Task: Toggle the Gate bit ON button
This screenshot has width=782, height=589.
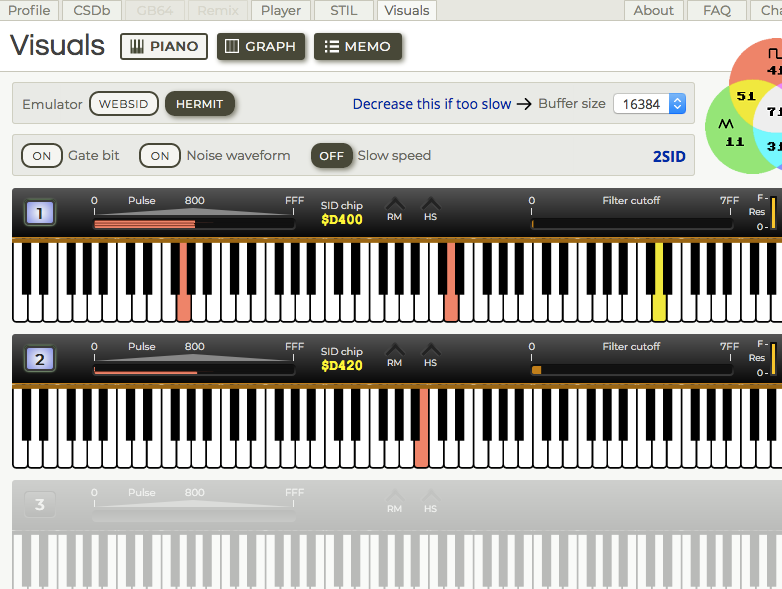Action: tap(42, 156)
